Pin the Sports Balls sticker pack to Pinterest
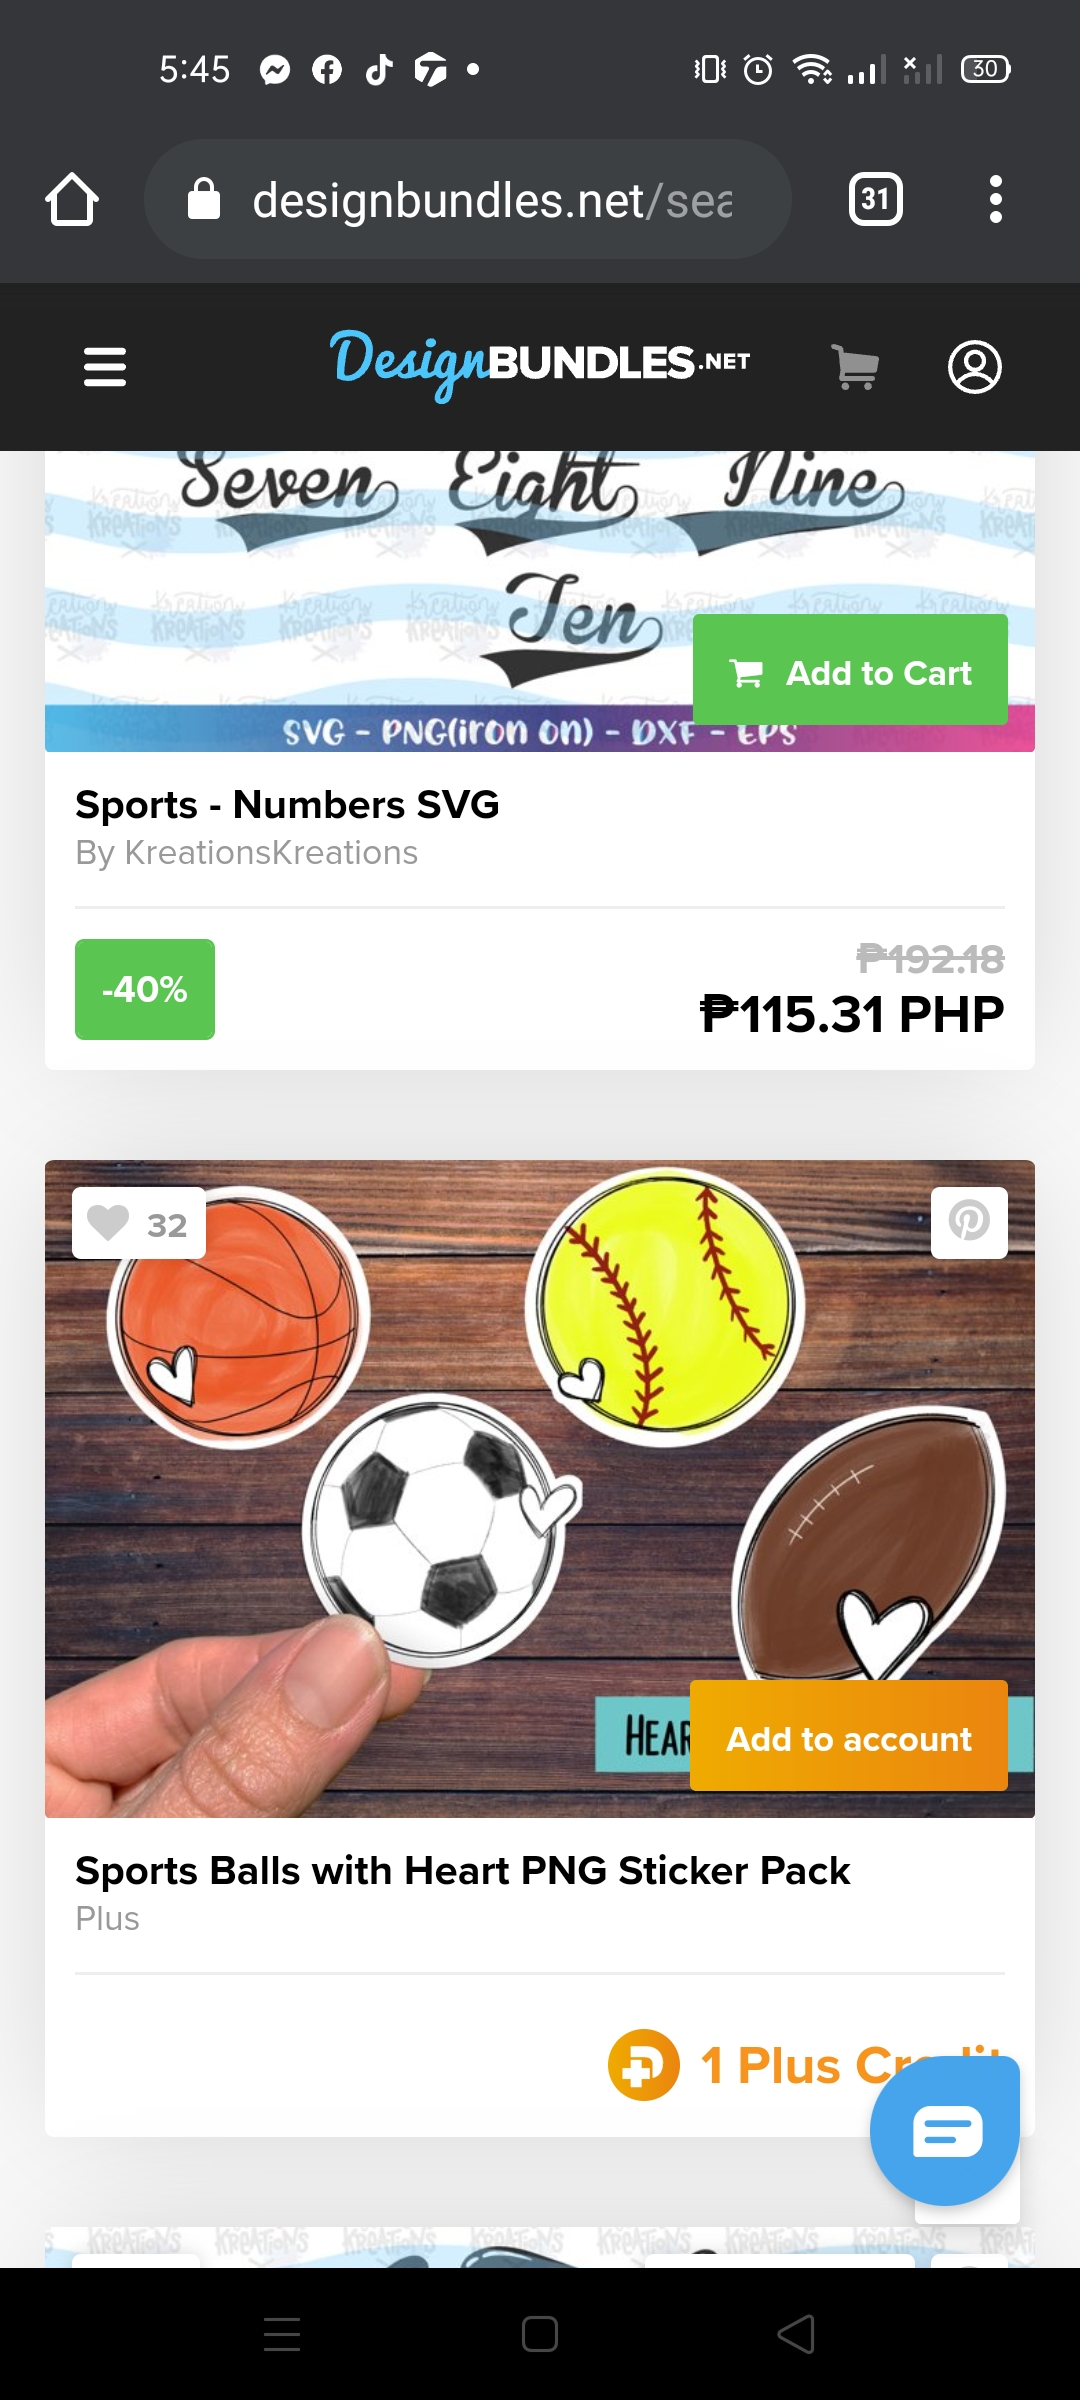 [969, 1222]
